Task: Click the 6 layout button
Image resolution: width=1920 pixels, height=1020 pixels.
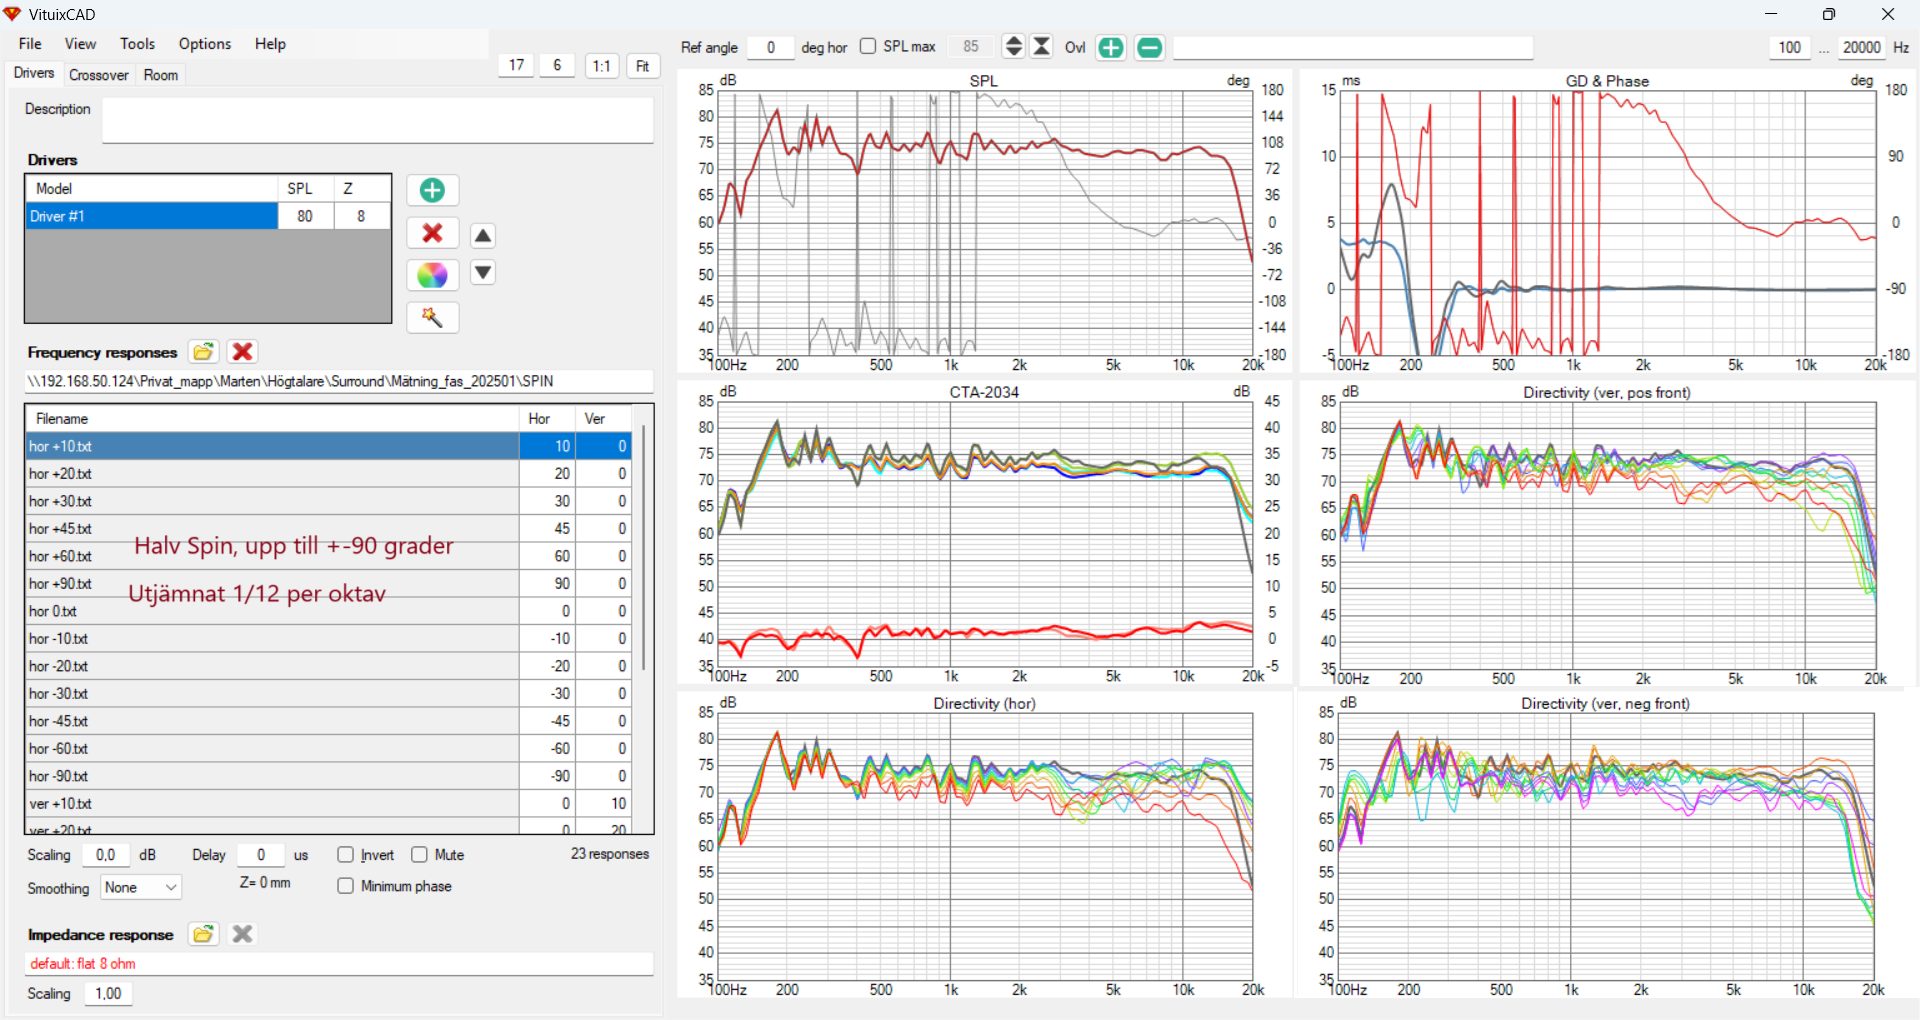Action: (x=557, y=65)
